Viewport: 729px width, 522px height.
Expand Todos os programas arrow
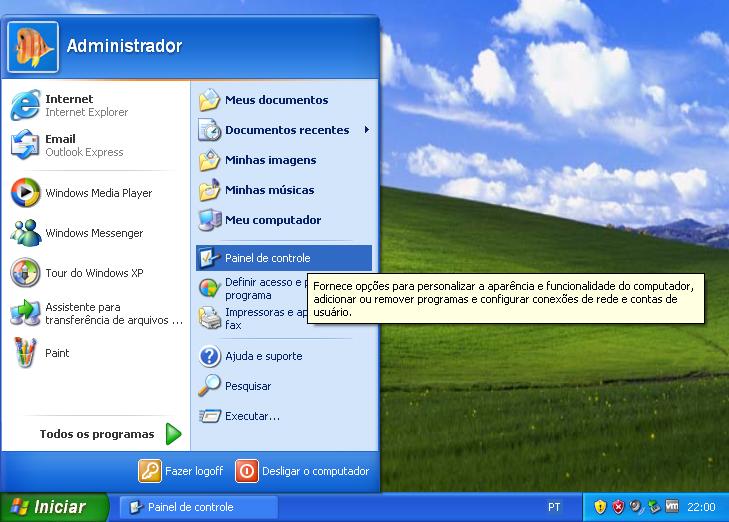pos(173,434)
